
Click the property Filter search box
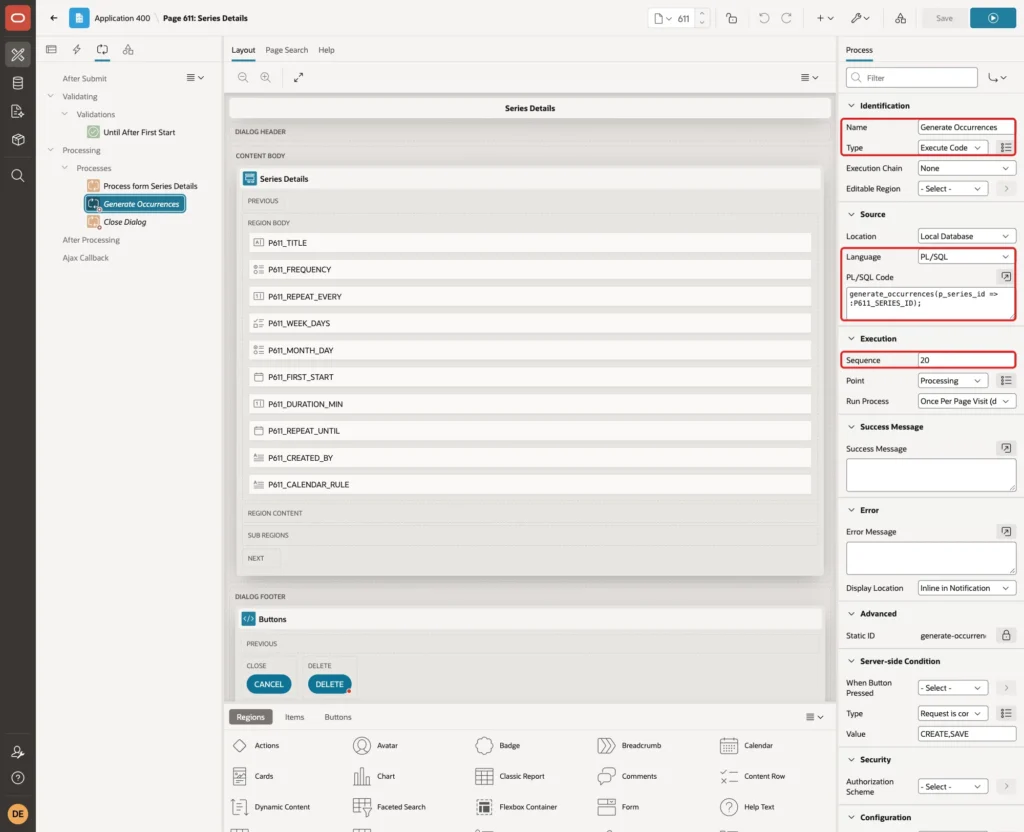[x=912, y=78]
